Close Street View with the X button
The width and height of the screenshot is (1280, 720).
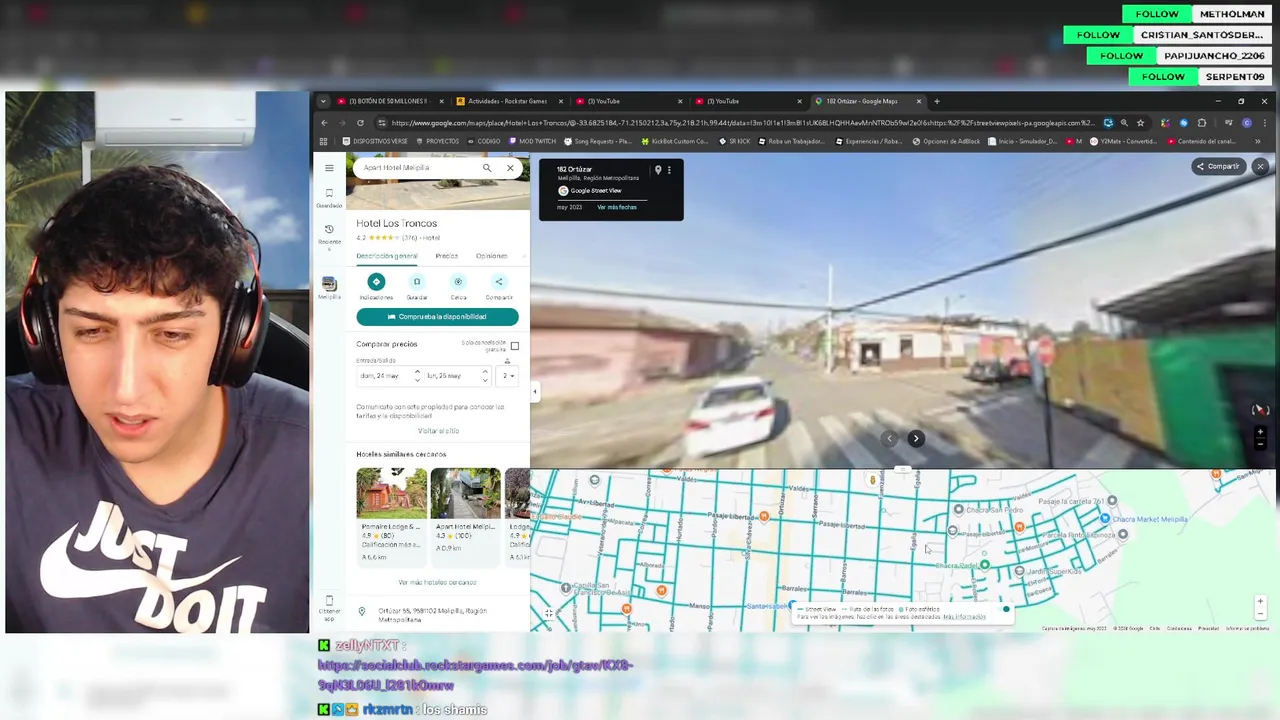tap(1260, 166)
